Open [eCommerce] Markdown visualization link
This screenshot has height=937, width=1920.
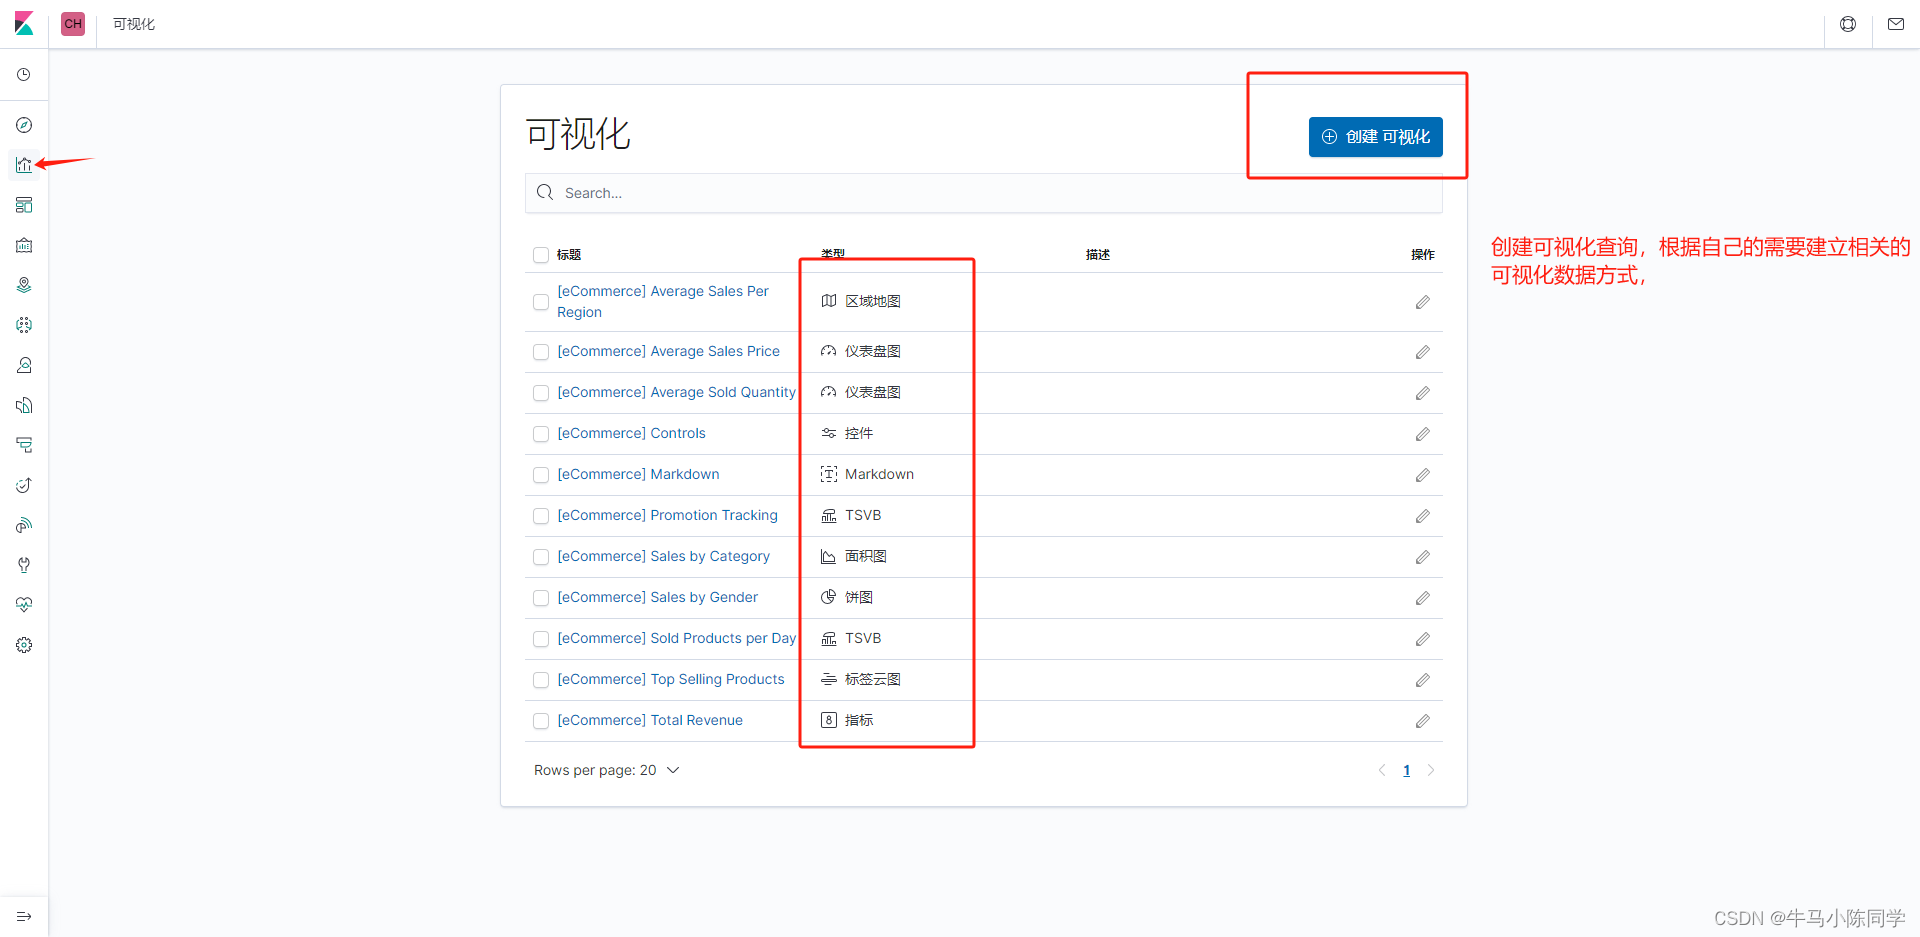pos(638,474)
